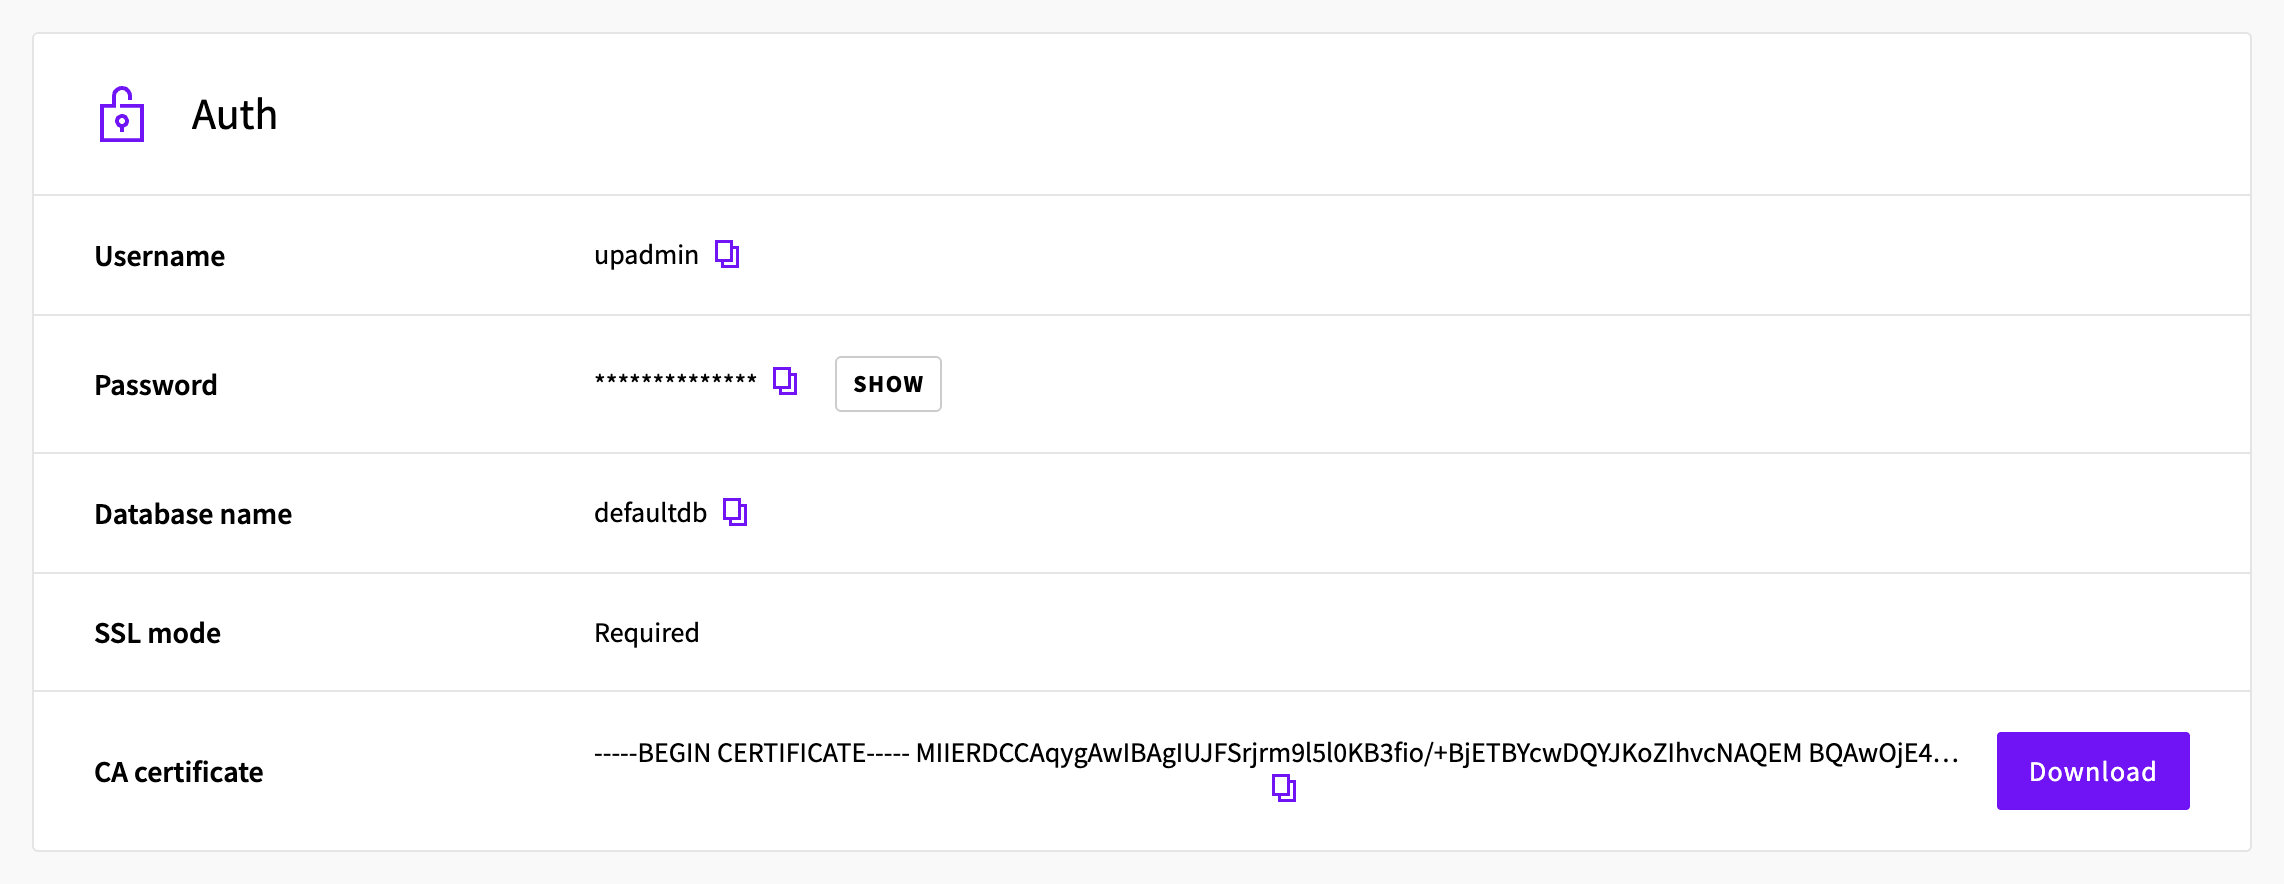Download the CA certificate
2284x884 pixels.
coord(2093,771)
